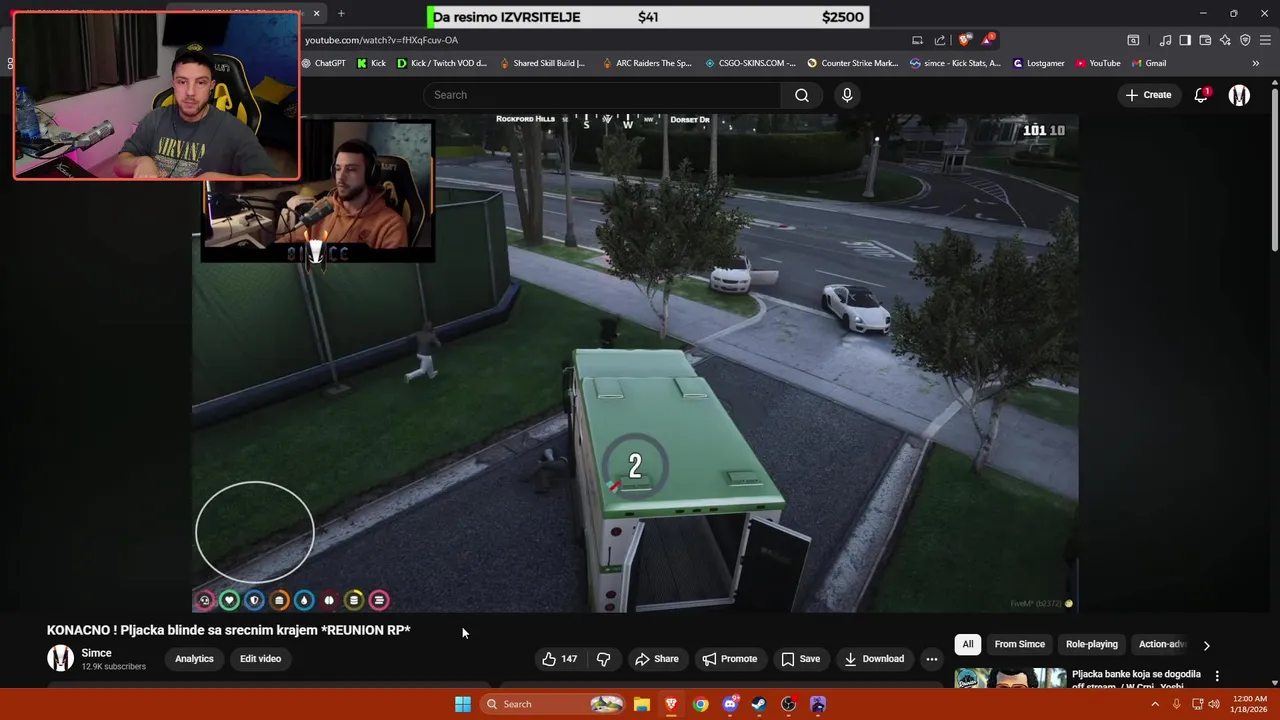Screen dimensions: 1280x720
Task: Like the video showing 147 likes
Action: click(560, 659)
